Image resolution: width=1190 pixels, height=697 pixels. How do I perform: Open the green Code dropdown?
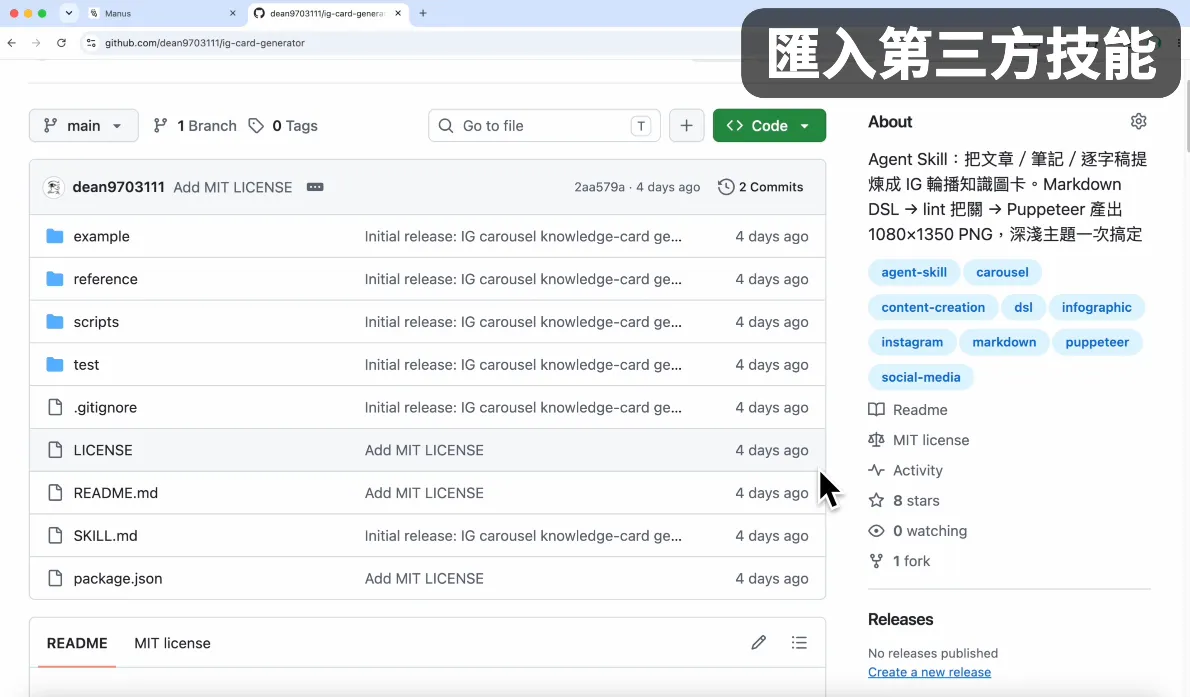pos(769,125)
